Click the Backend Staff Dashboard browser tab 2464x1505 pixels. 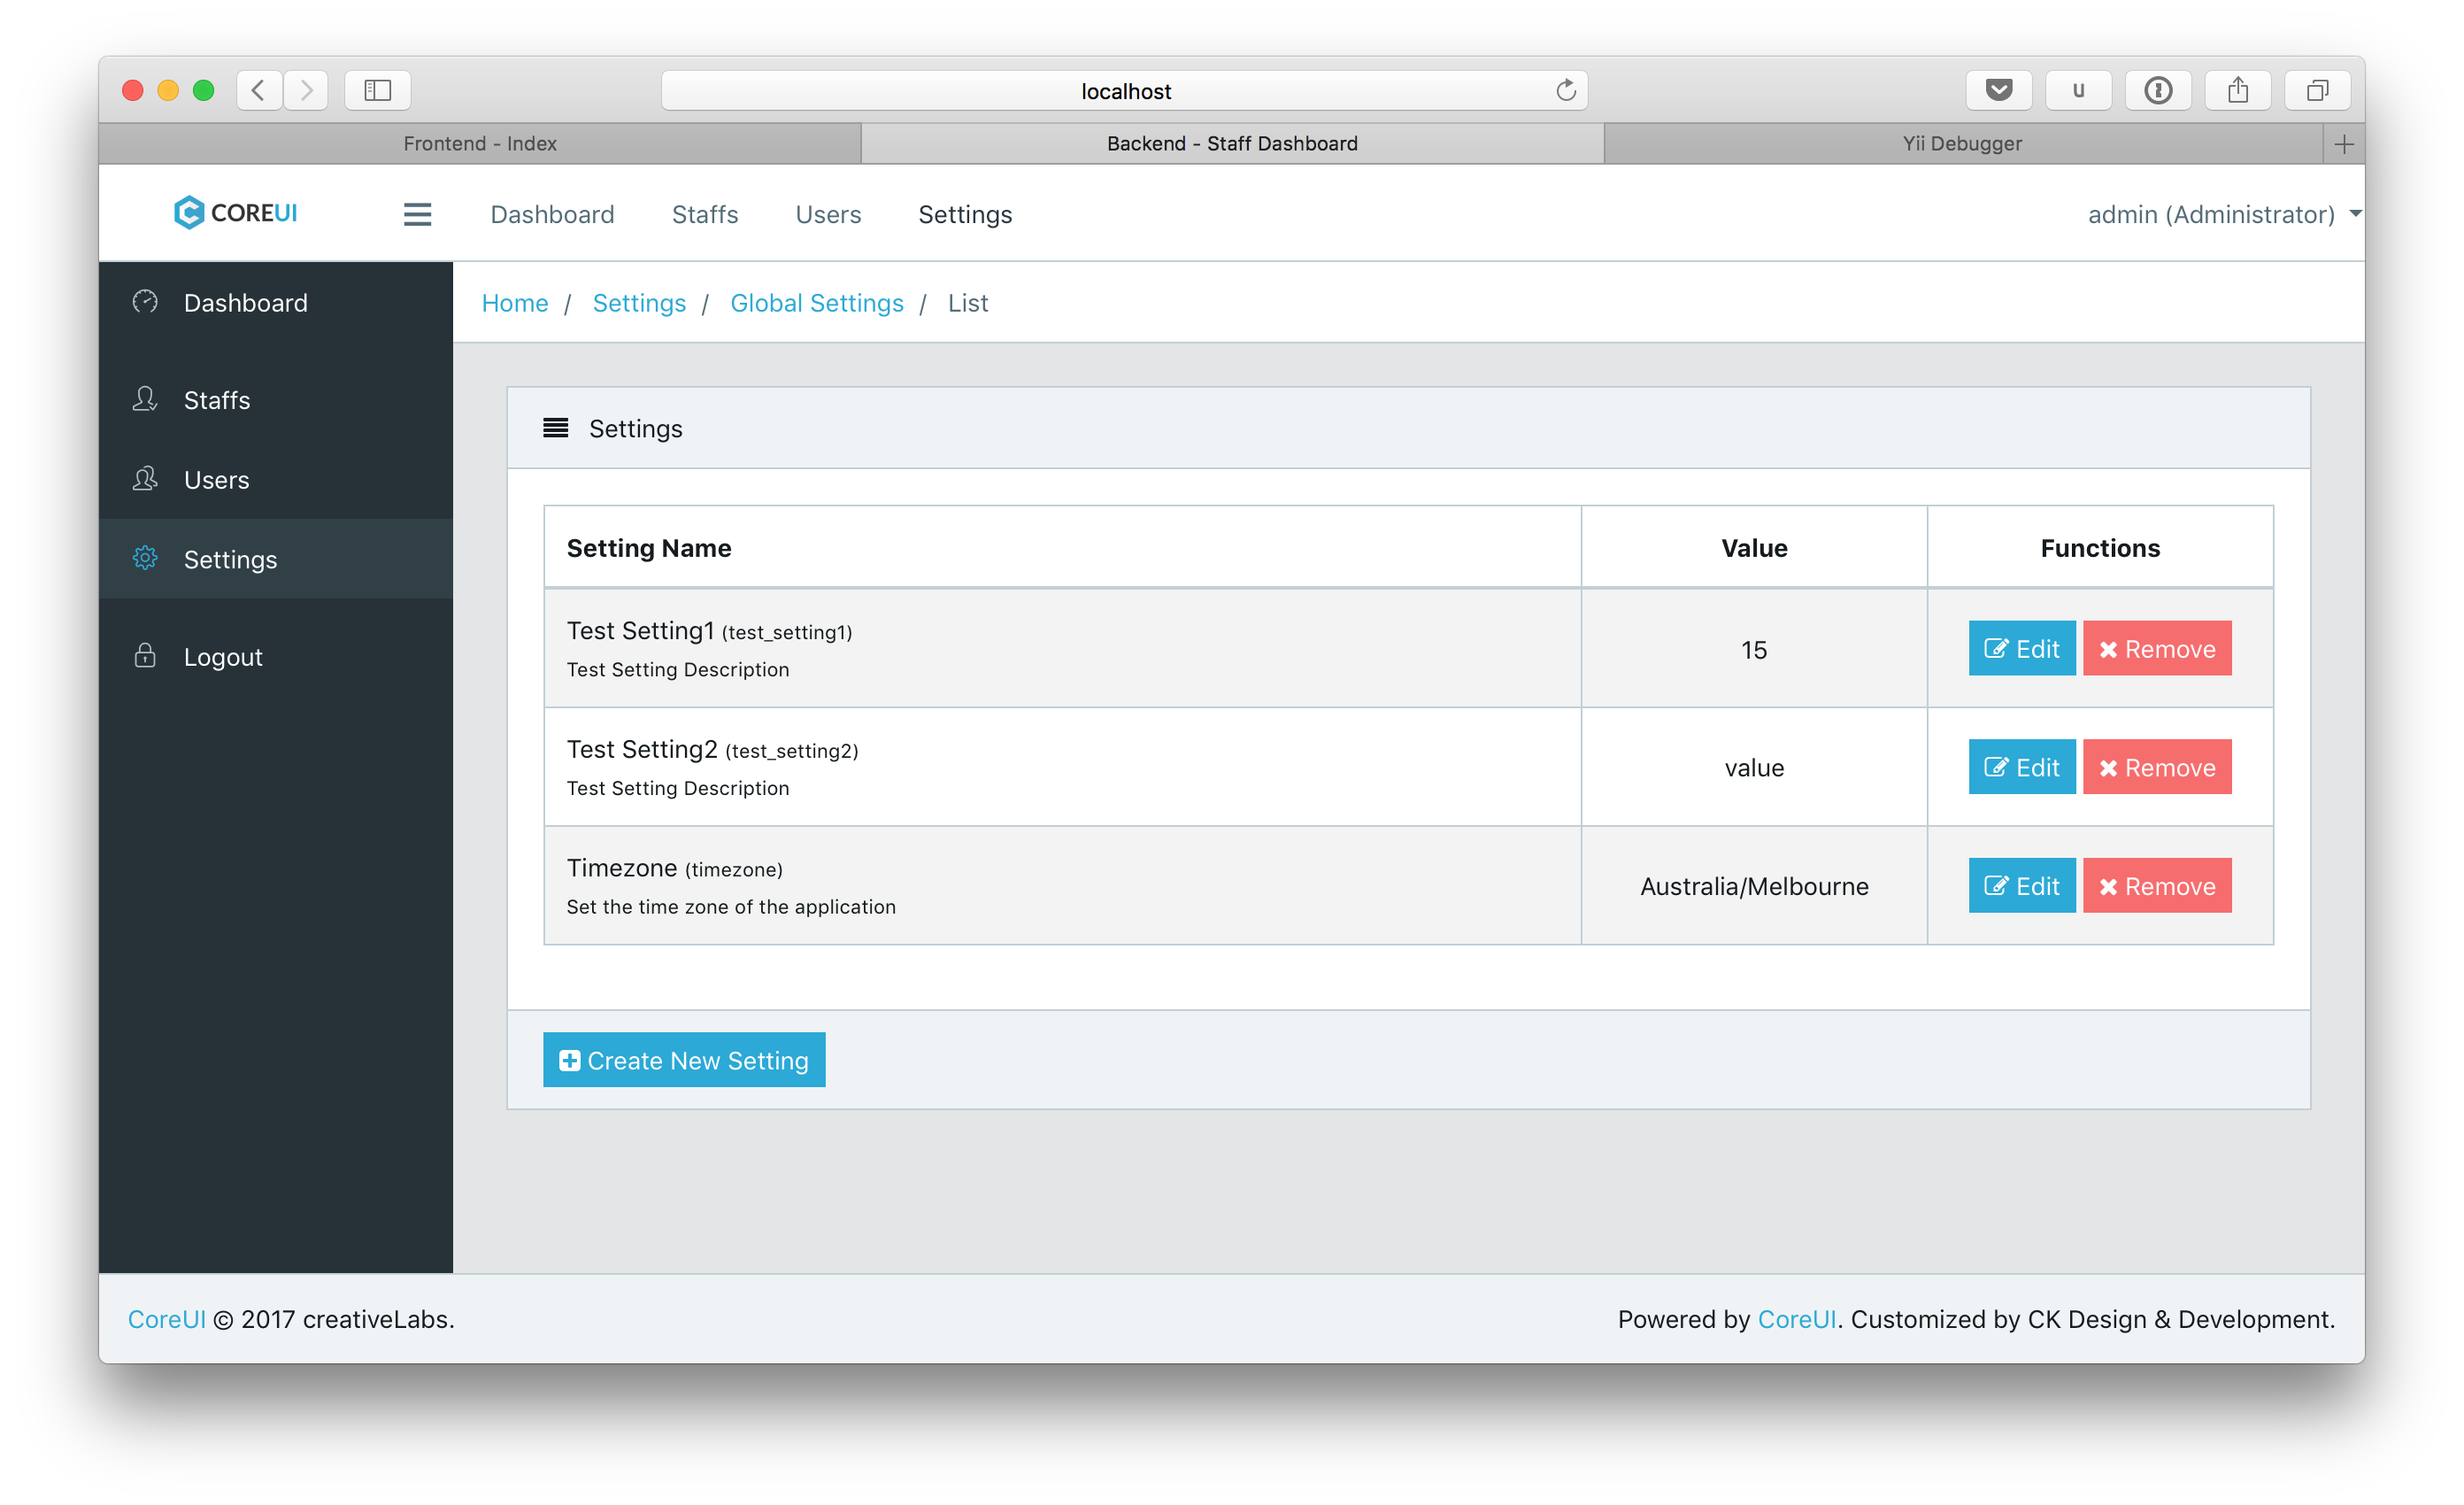coord(1232,143)
